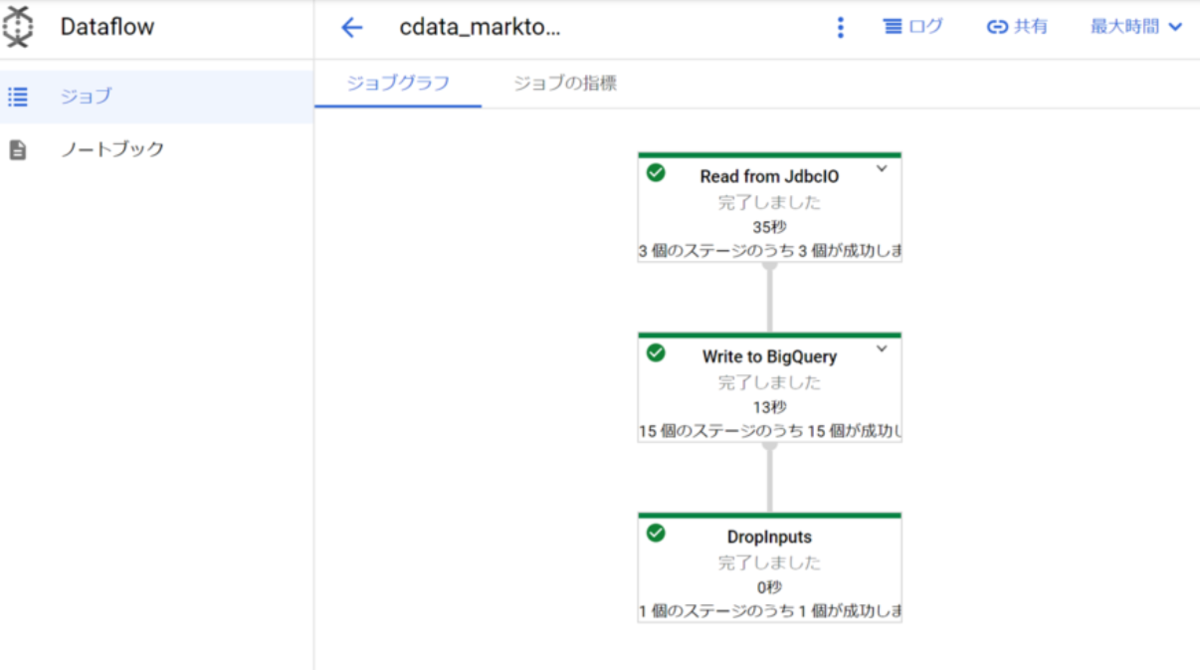Select the DropInputs node label

tap(769, 537)
